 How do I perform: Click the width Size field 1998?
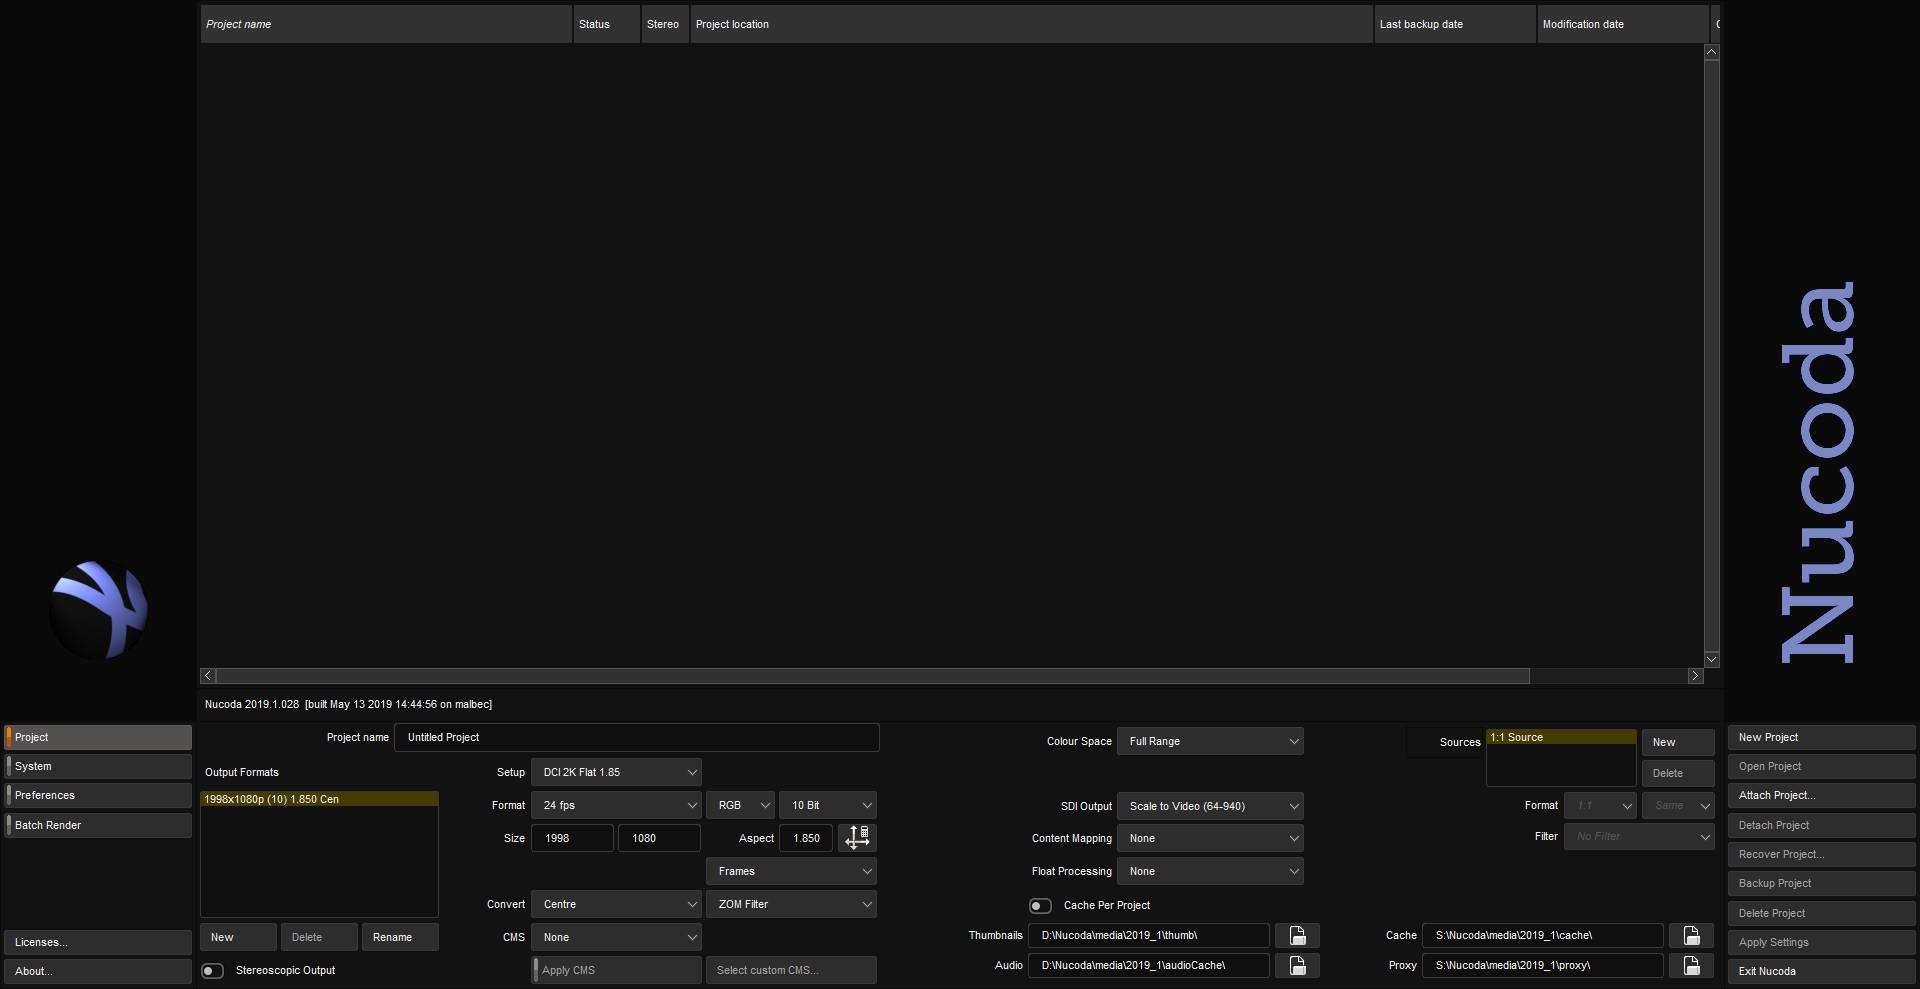(x=572, y=838)
